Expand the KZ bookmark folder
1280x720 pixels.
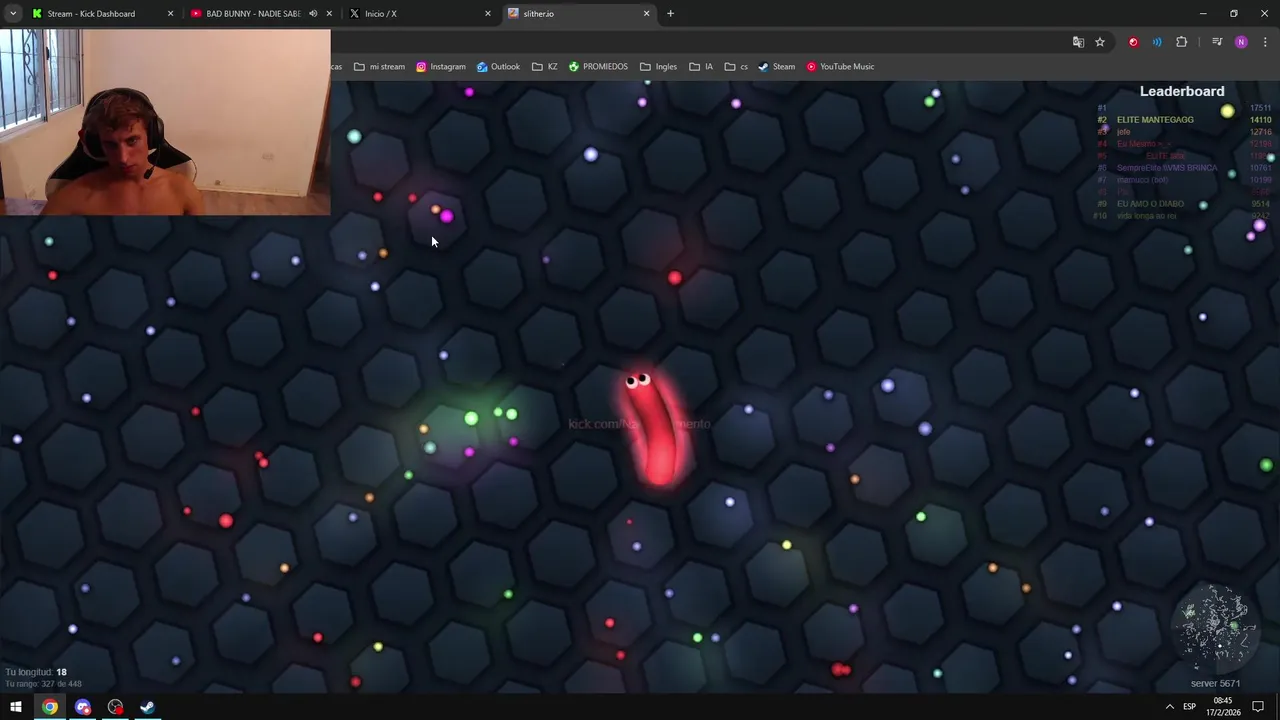545,67
